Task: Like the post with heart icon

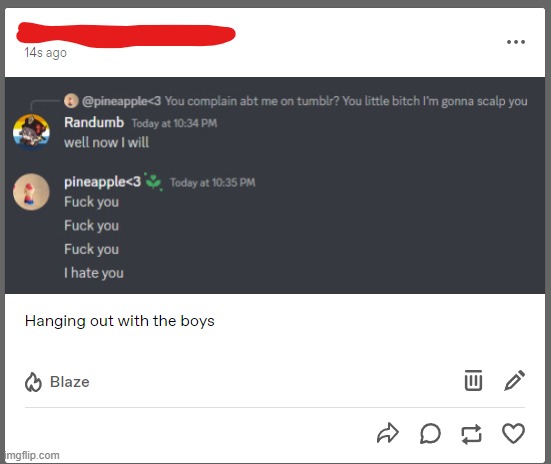Action: coord(513,433)
